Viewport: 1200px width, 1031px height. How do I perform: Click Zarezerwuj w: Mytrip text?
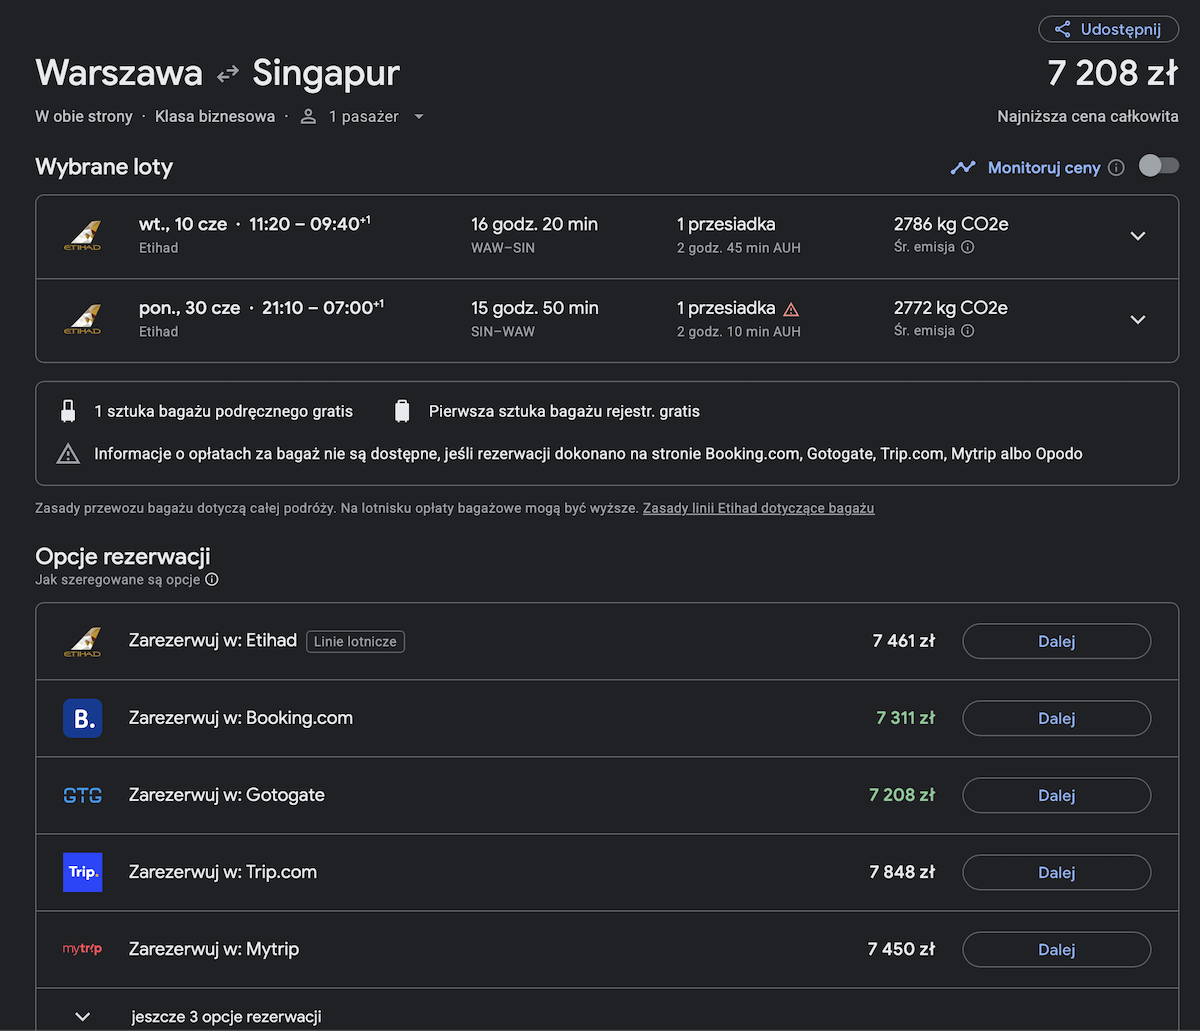click(214, 949)
